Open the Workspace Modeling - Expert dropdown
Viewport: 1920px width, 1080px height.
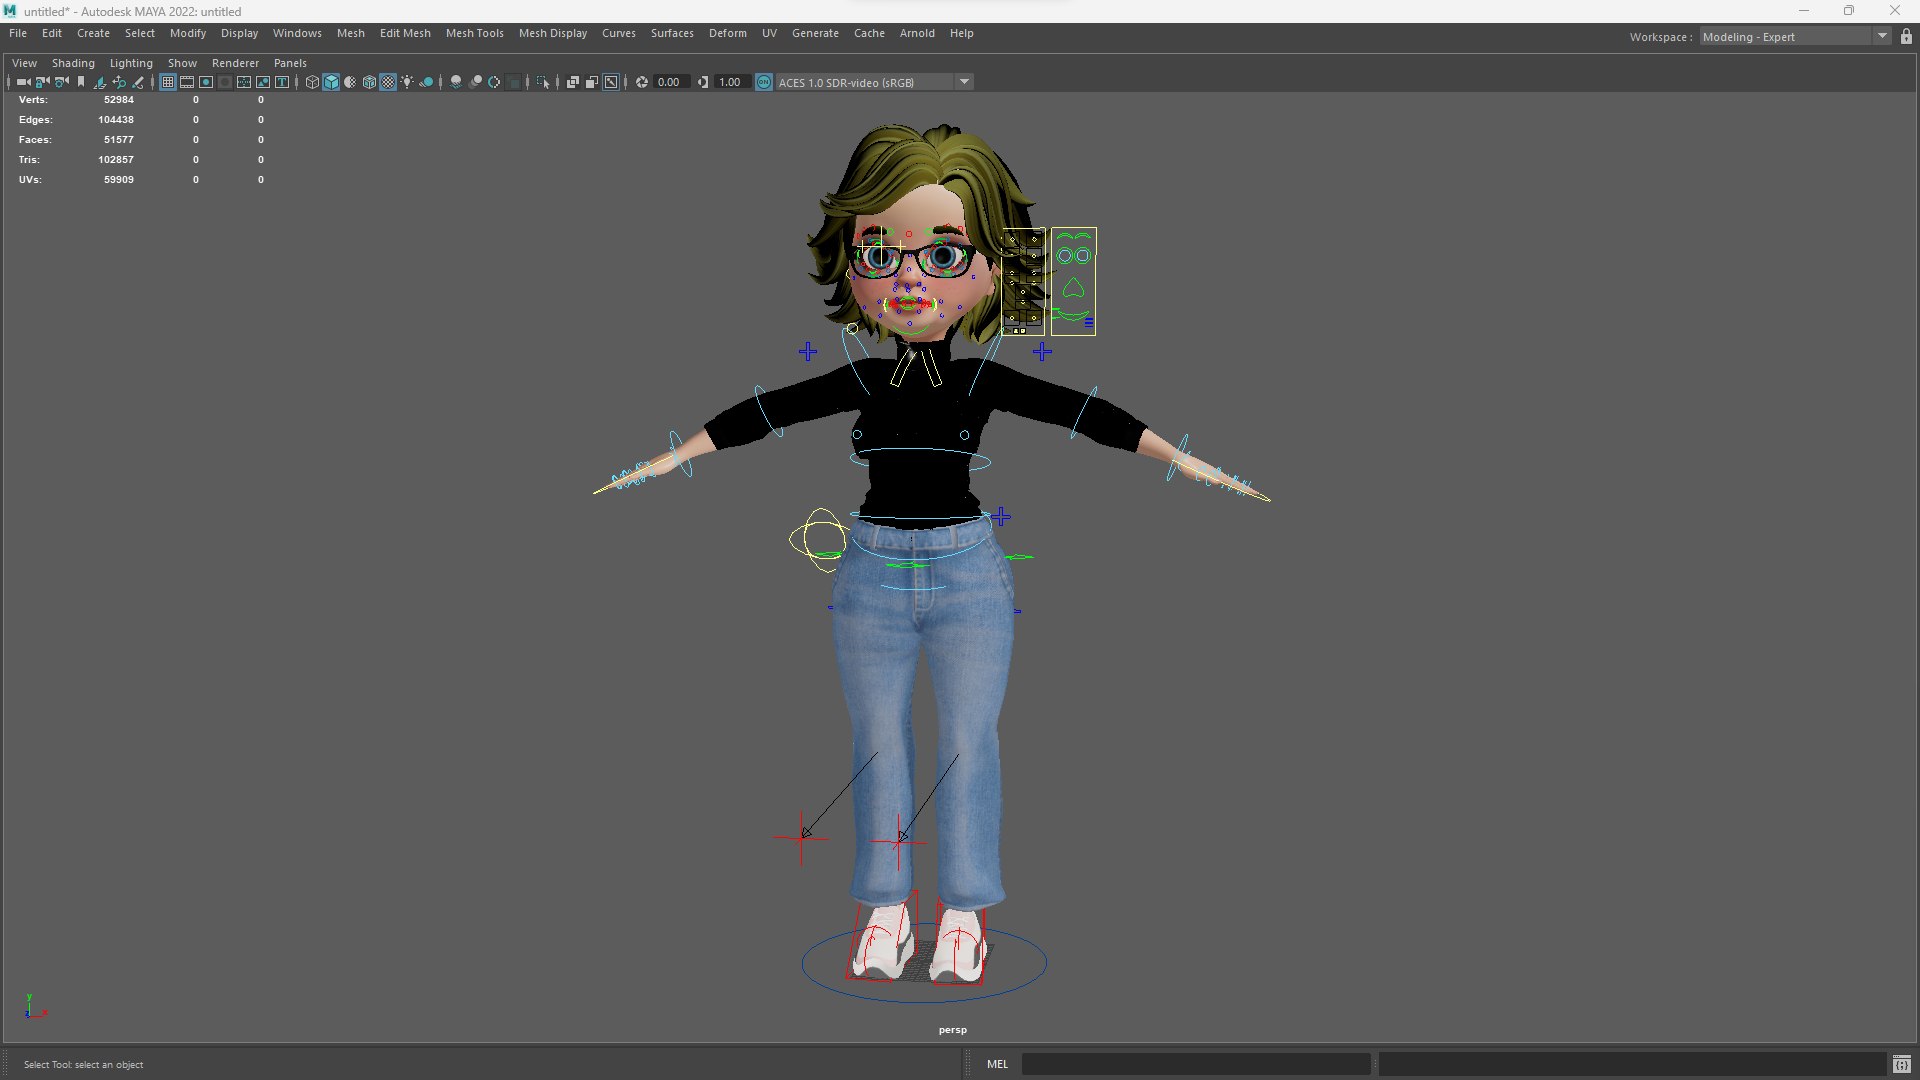tap(1794, 37)
